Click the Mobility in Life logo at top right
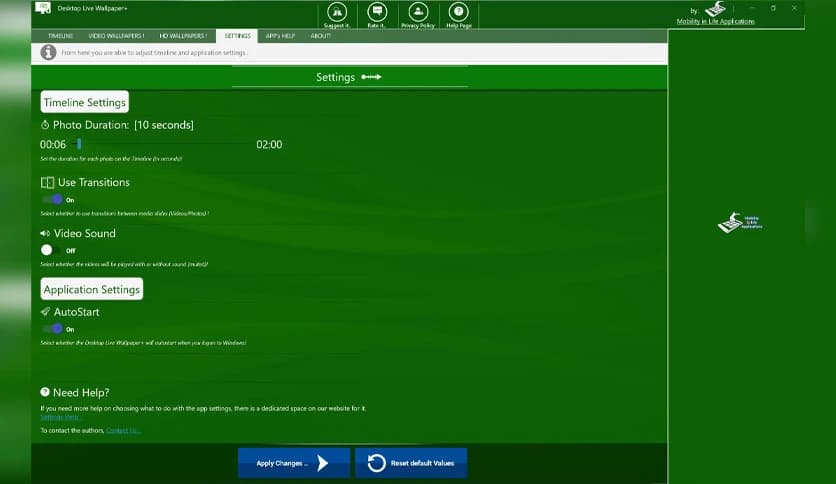Screen dimensions: 836x484 [716, 9]
